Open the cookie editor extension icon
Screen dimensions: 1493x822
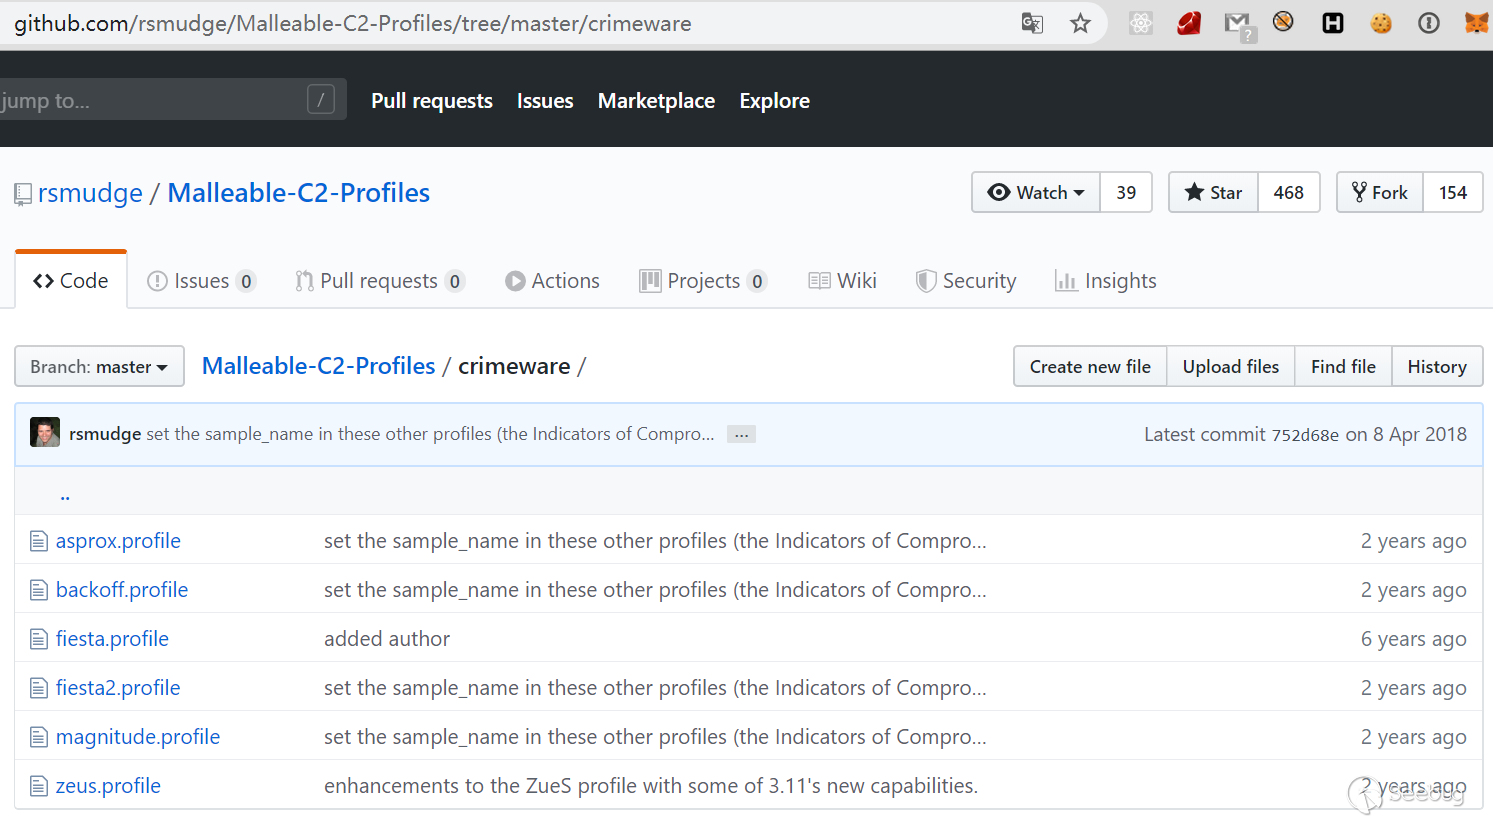click(1381, 23)
